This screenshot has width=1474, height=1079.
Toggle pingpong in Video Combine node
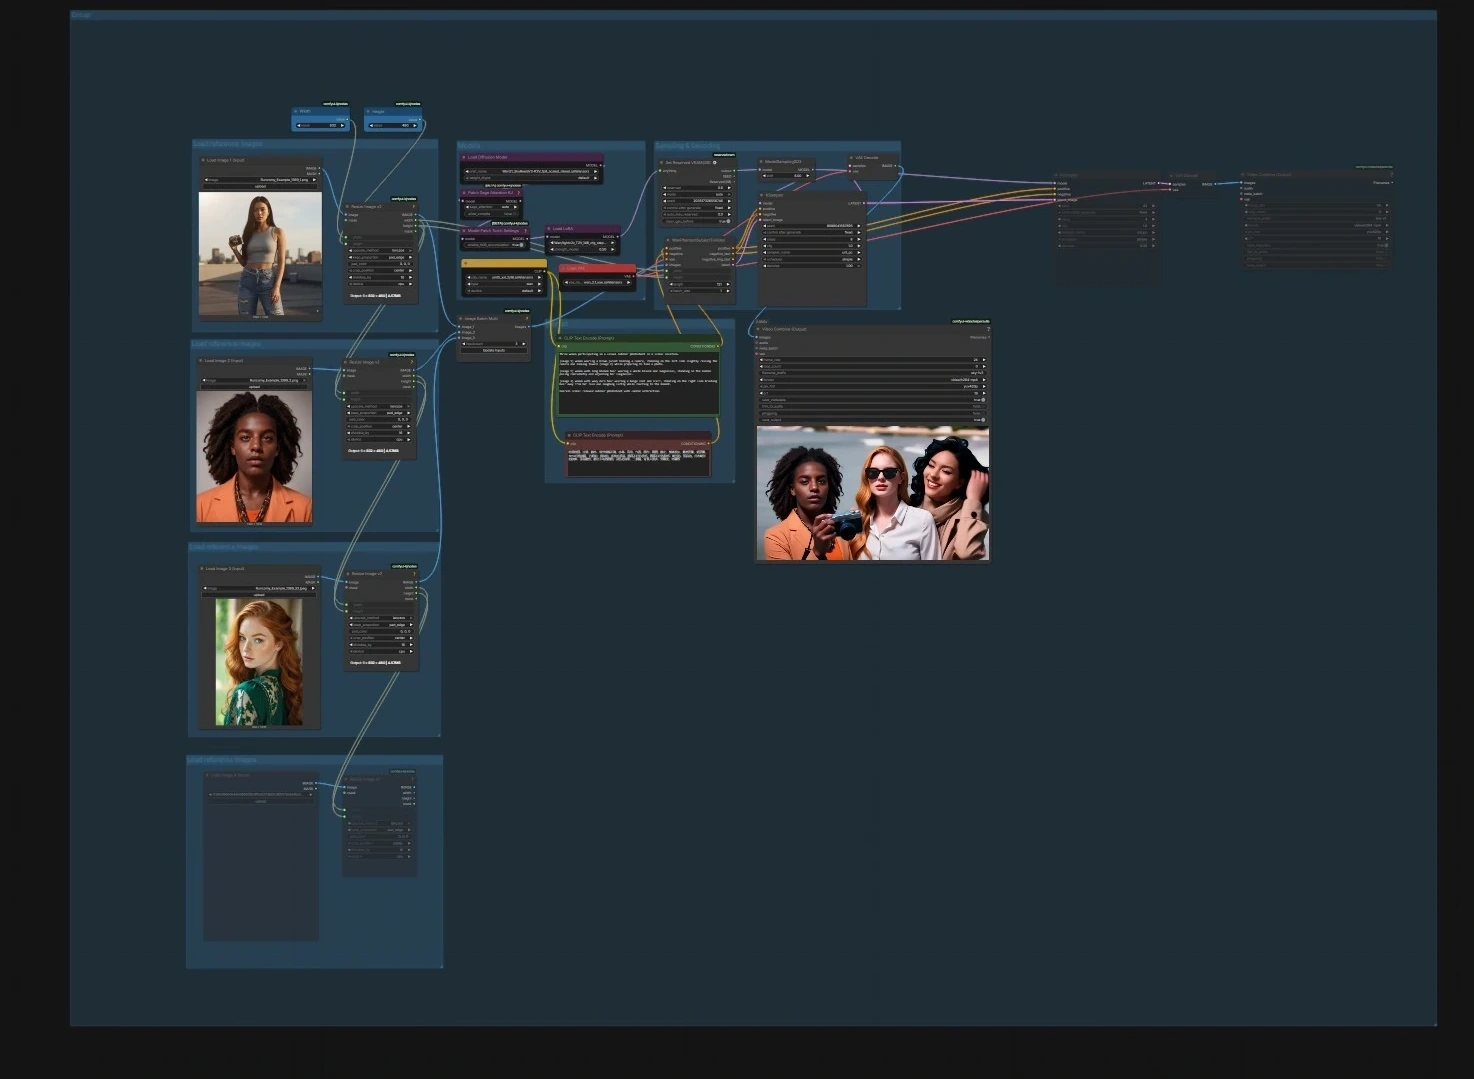coord(873,413)
